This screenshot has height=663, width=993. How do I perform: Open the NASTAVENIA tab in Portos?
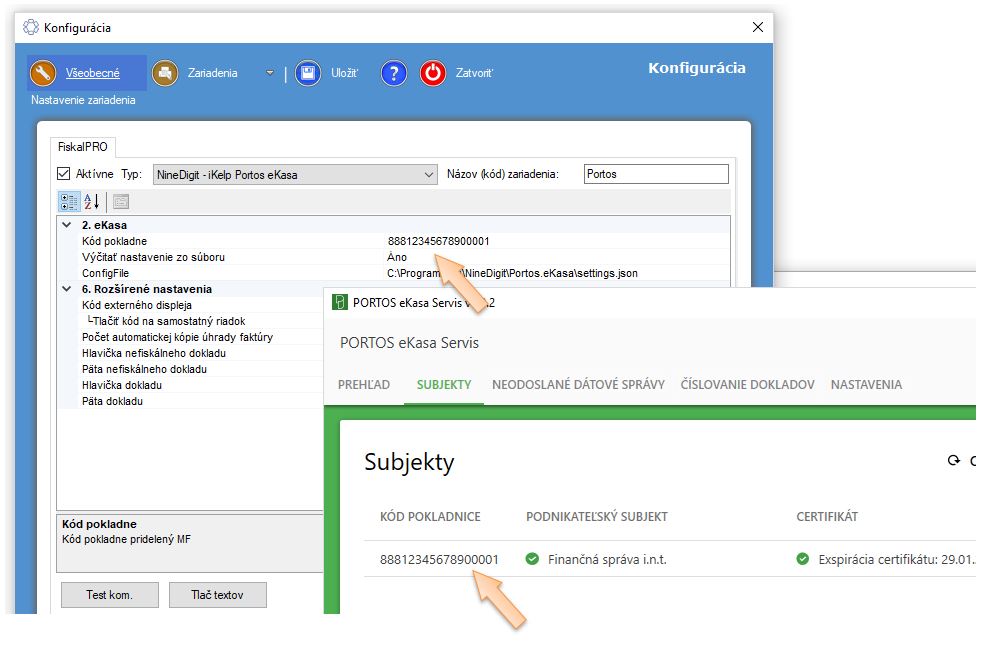point(866,385)
